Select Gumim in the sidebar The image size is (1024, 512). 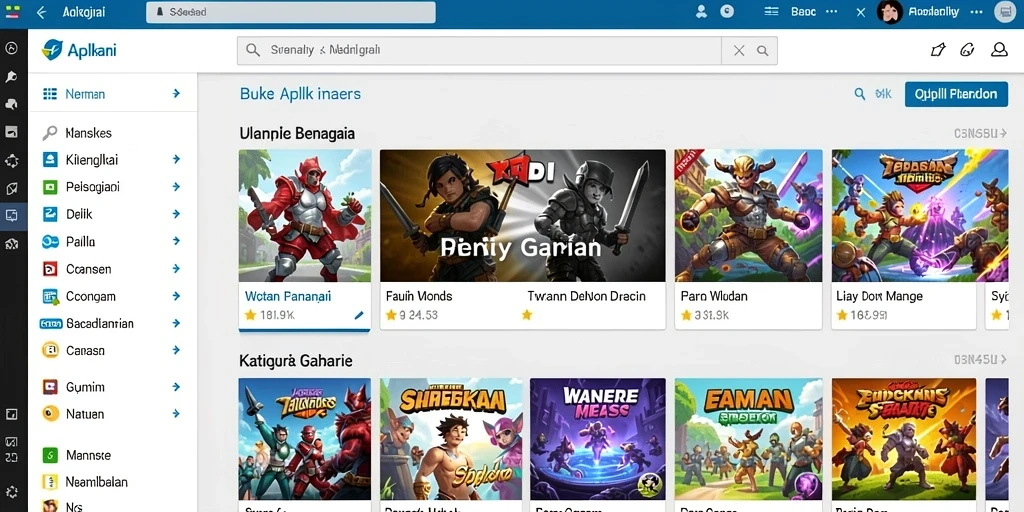pos(85,387)
